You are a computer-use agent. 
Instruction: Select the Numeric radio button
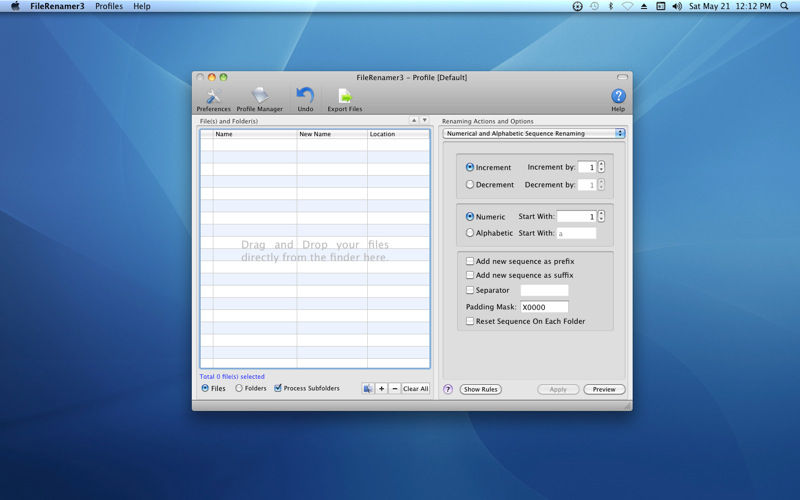[470, 217]
